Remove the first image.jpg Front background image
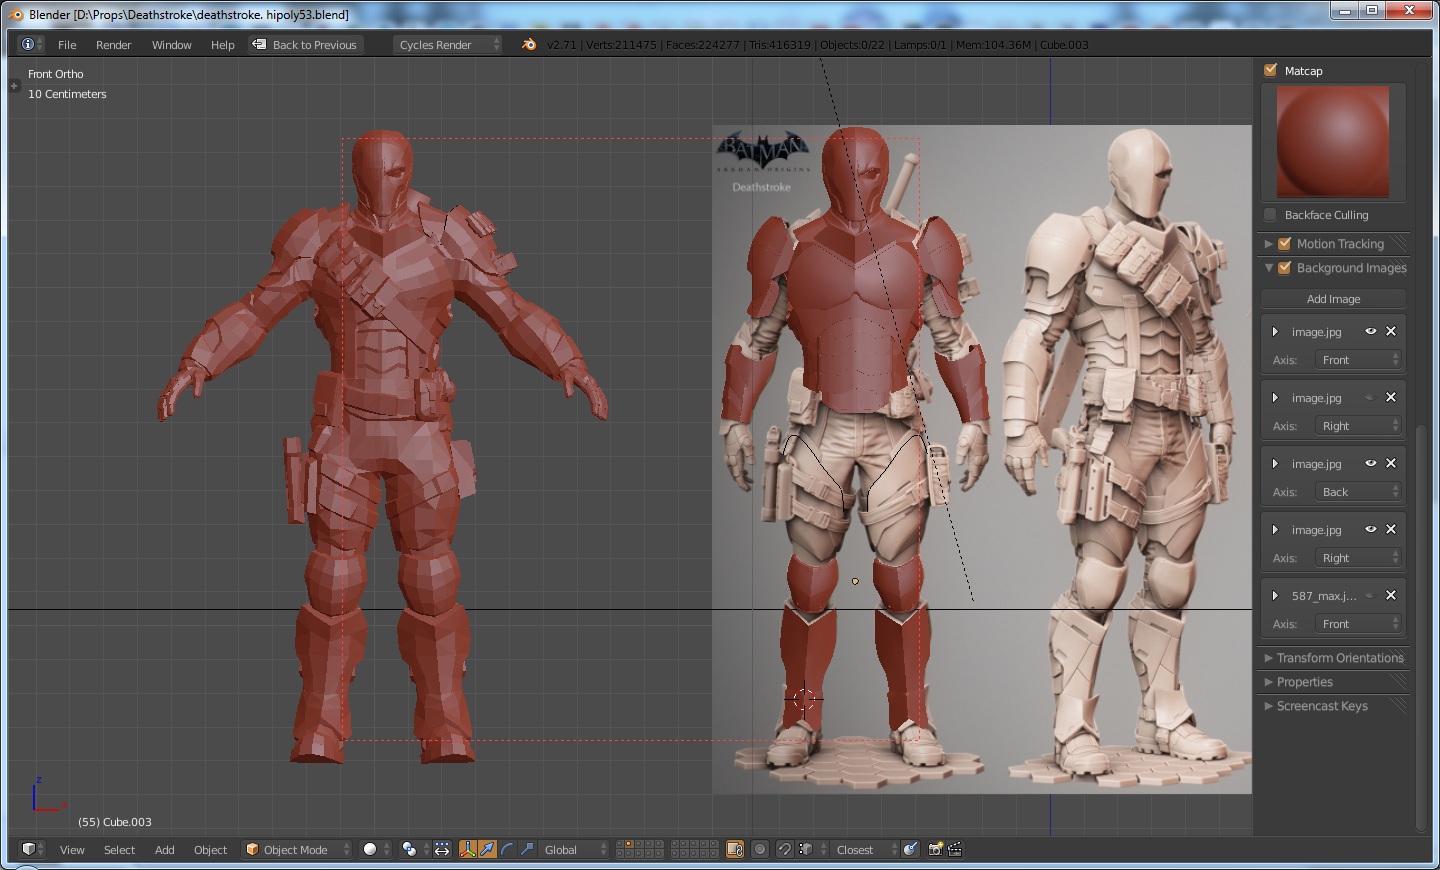 coord(1390,331)
